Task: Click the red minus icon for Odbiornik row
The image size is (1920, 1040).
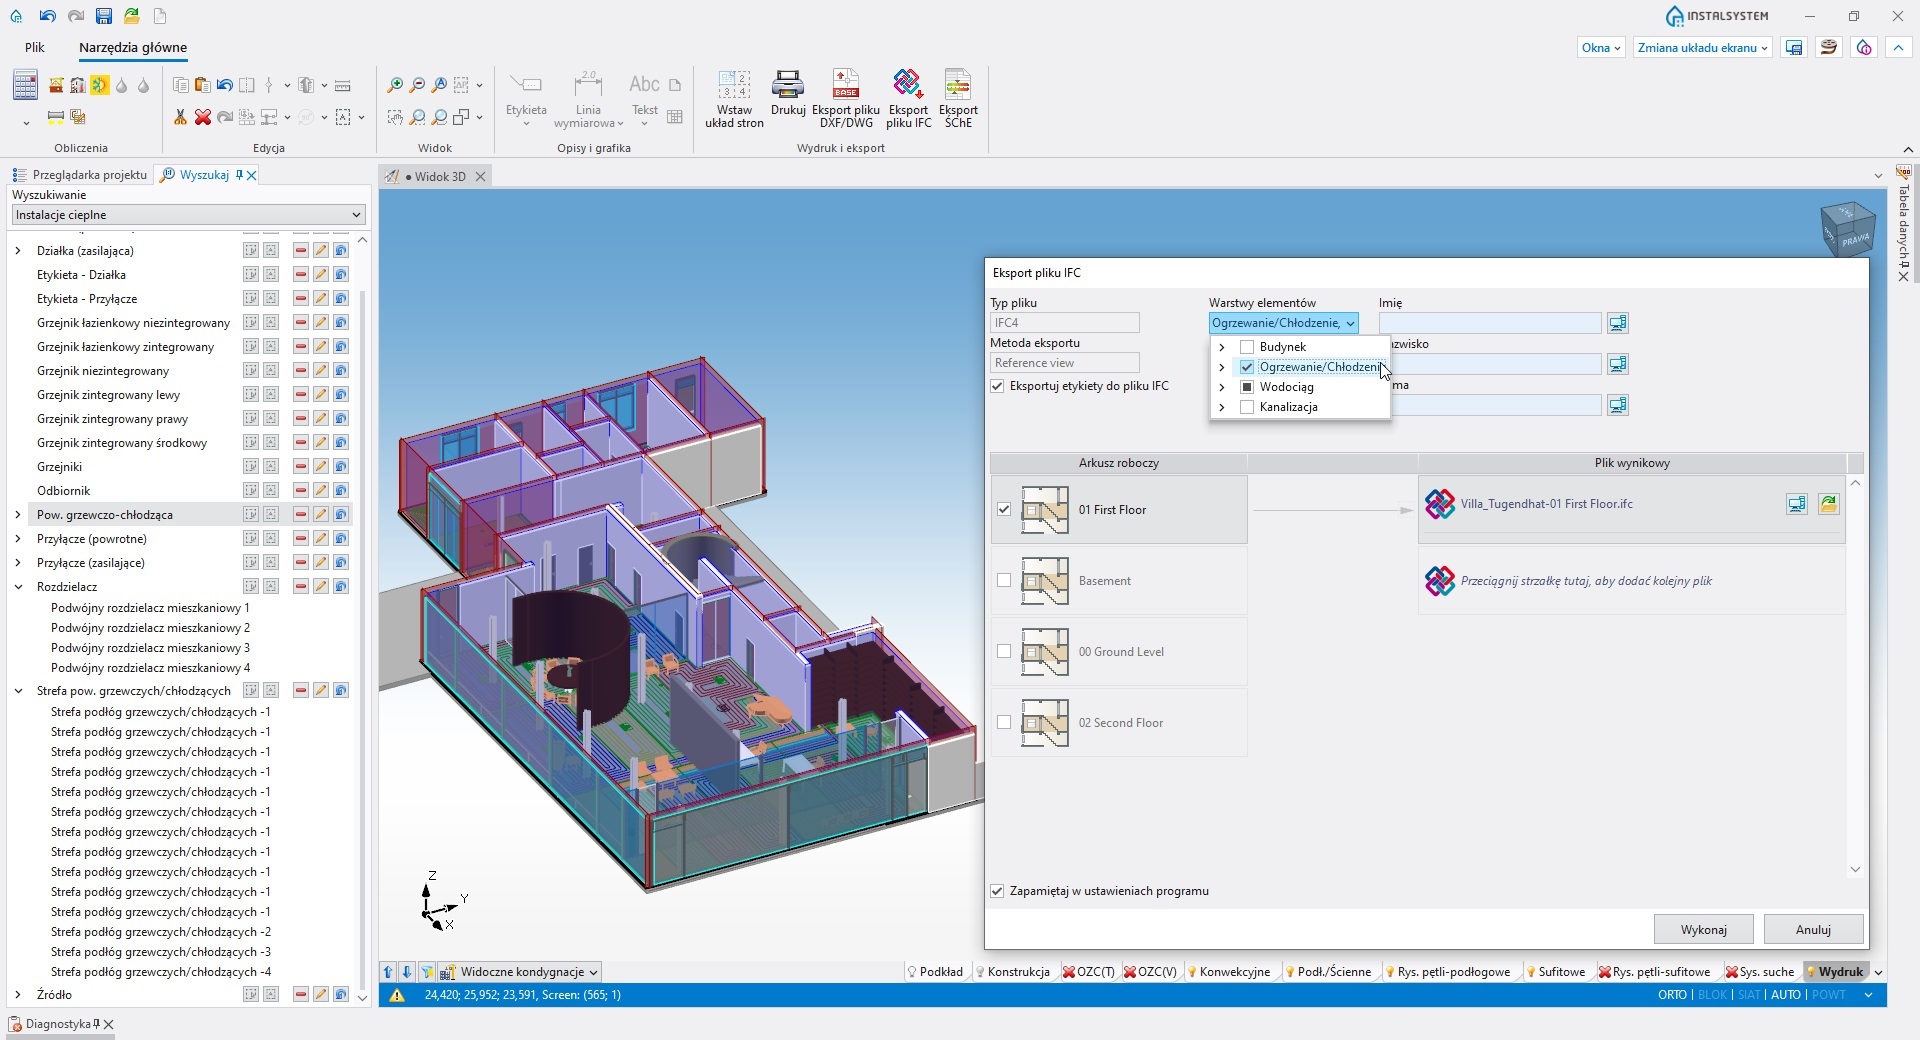Action: coord(300,491)
